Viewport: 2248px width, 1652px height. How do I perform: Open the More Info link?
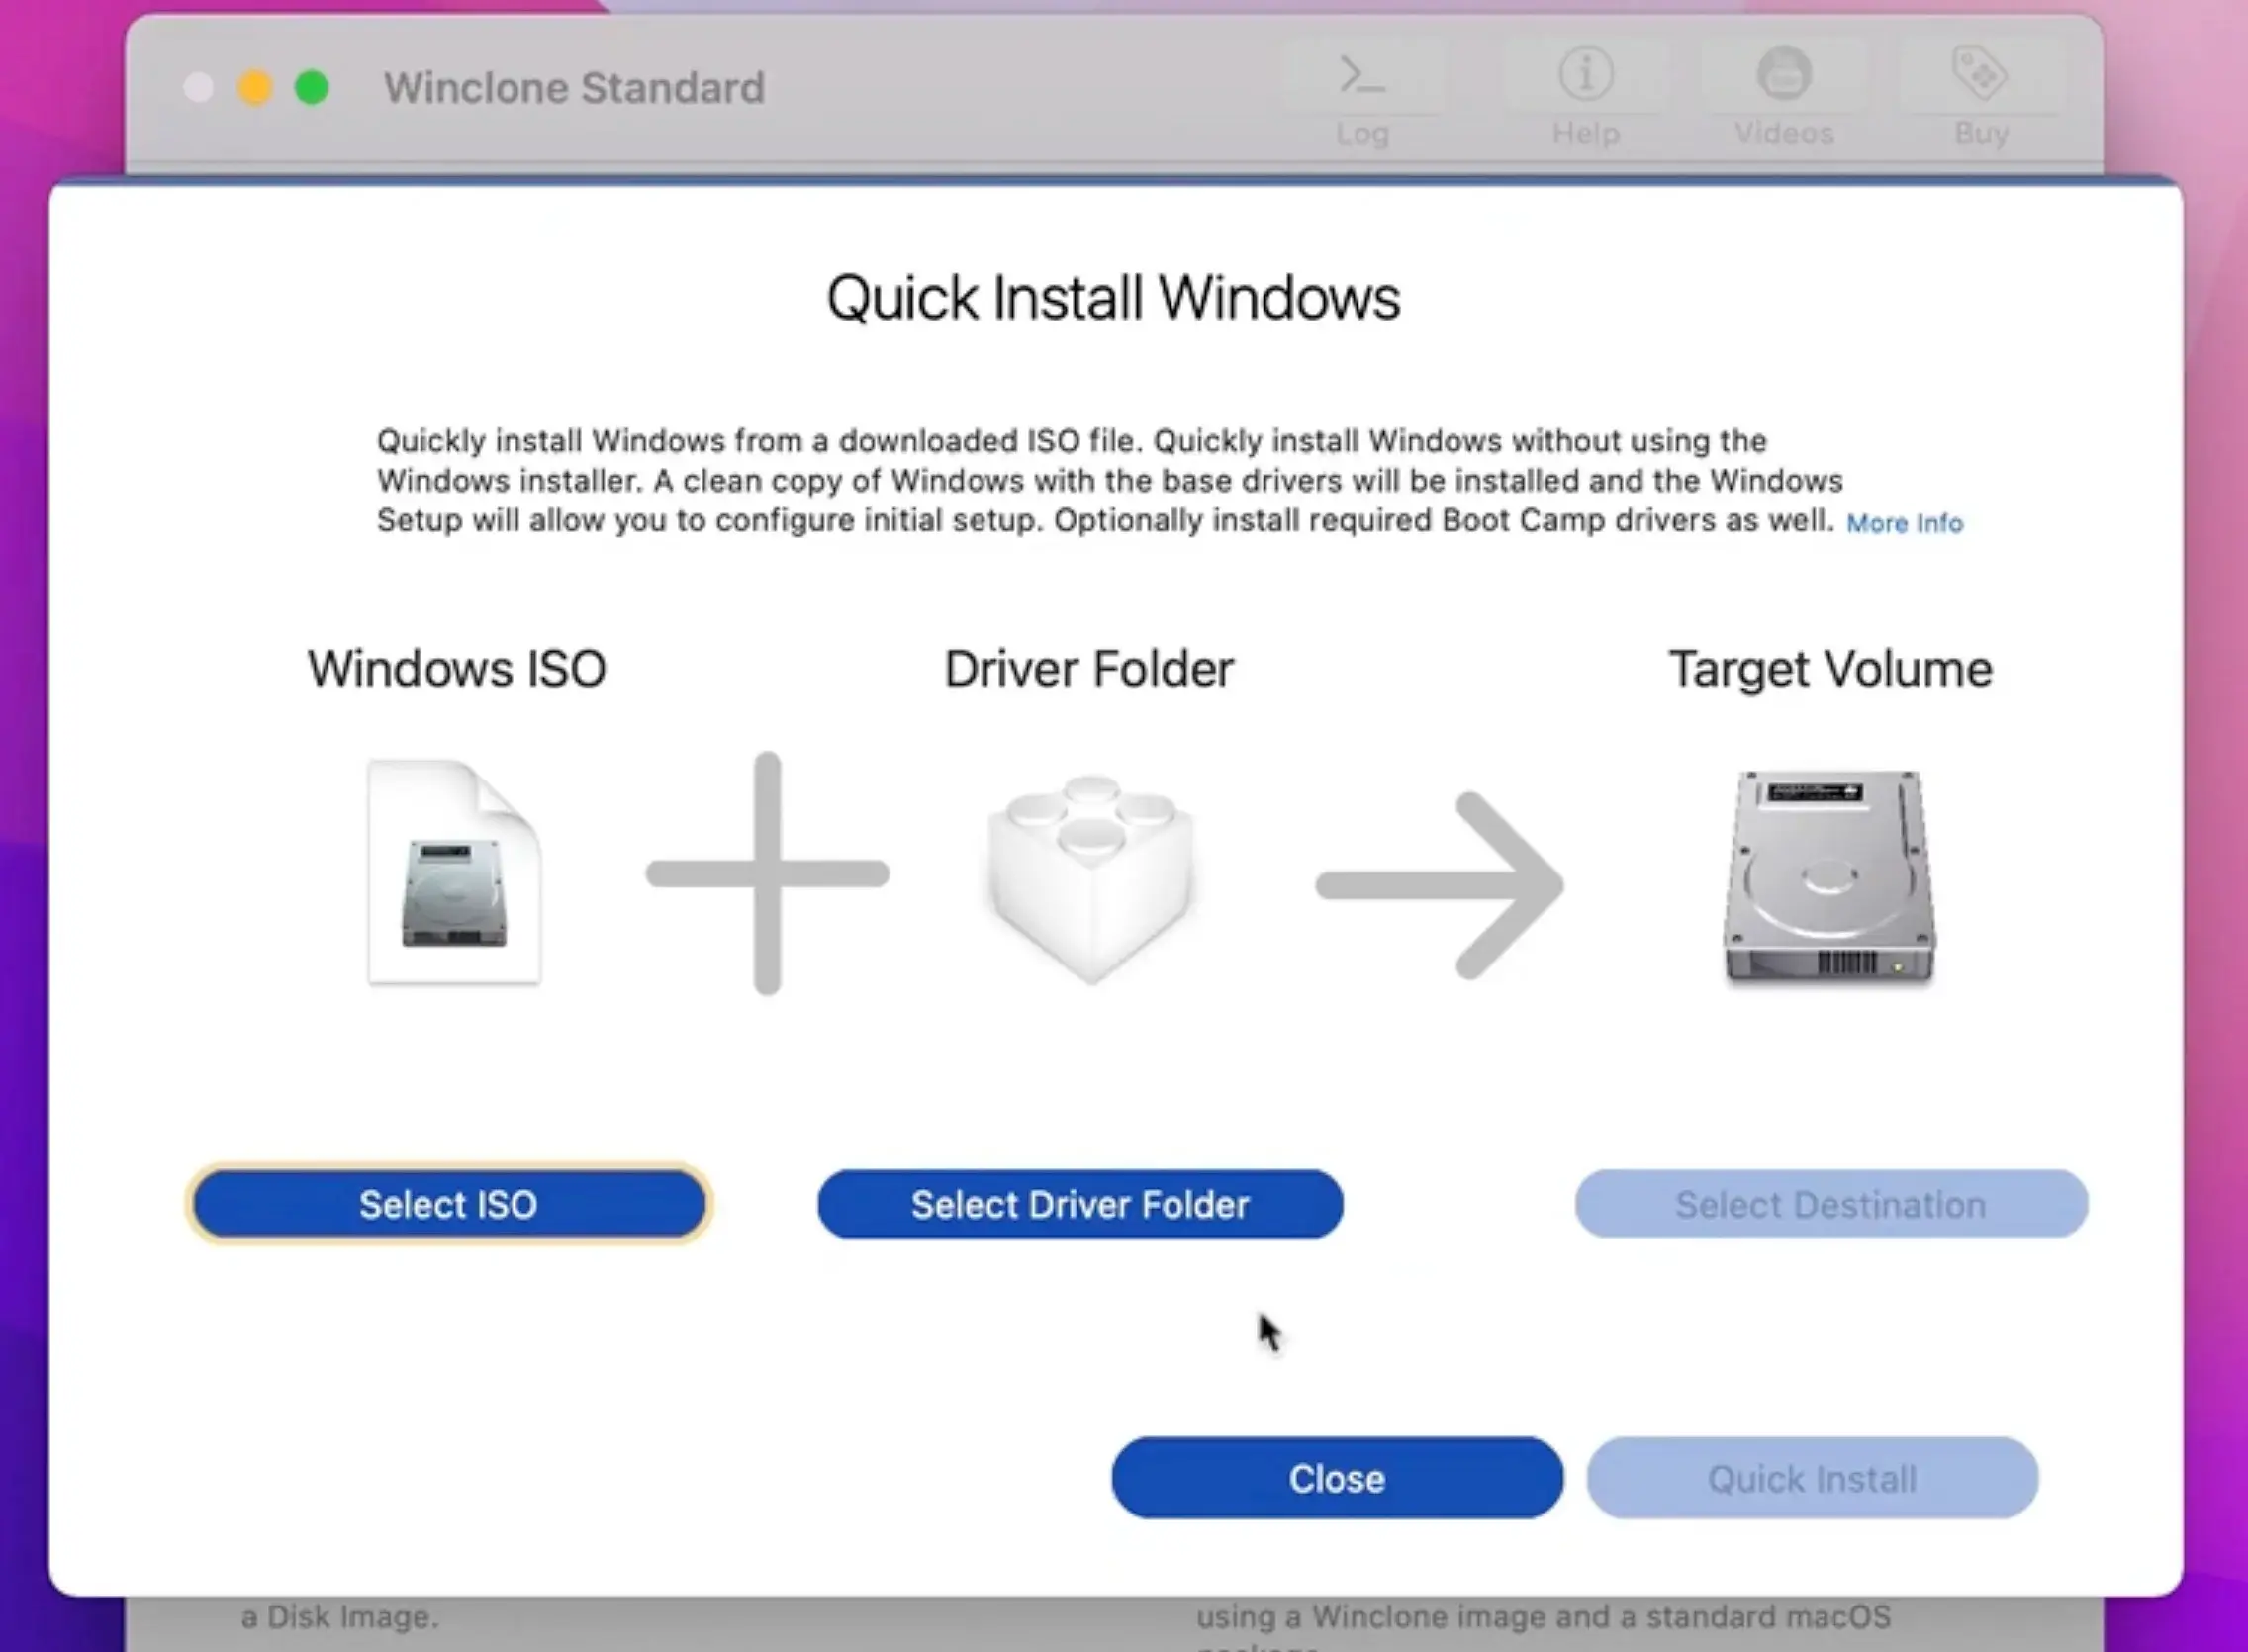[x=1904, y=523]
